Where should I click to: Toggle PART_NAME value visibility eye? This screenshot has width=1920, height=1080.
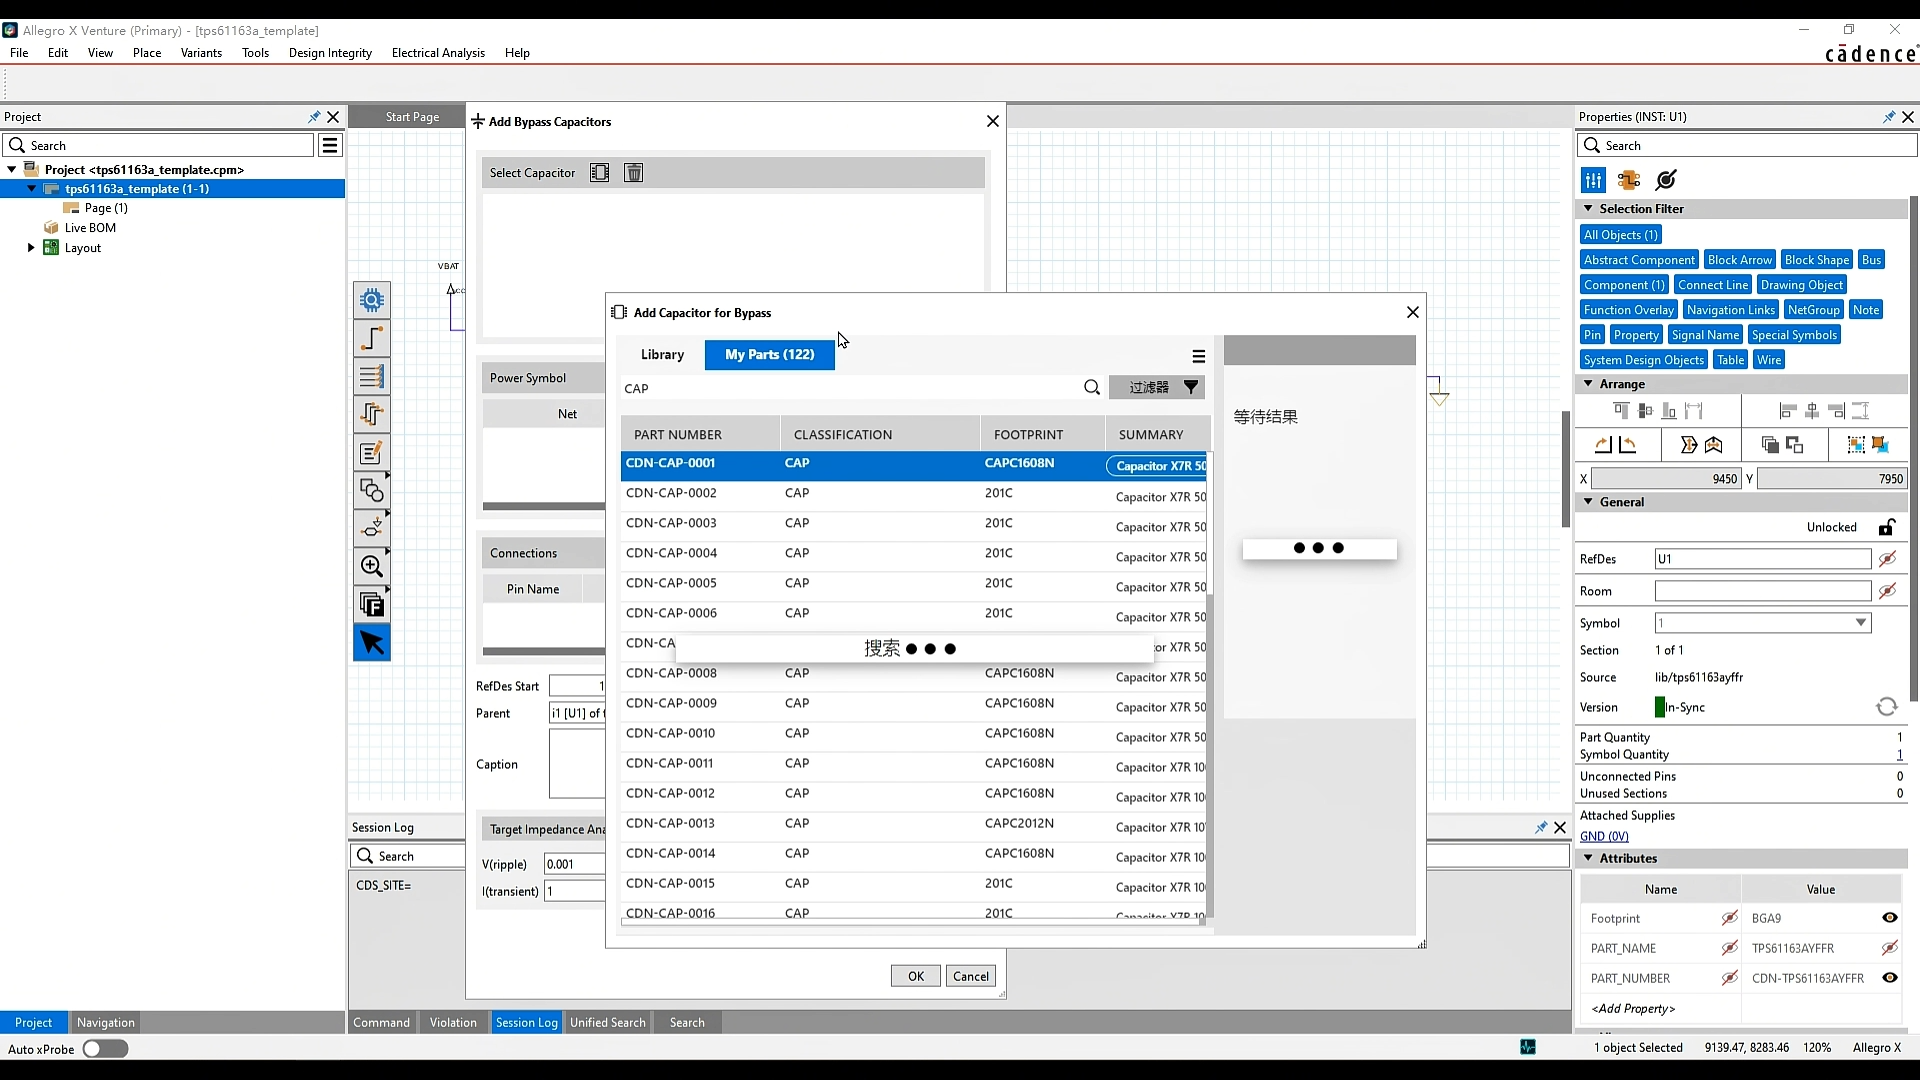pos(1890,948)
